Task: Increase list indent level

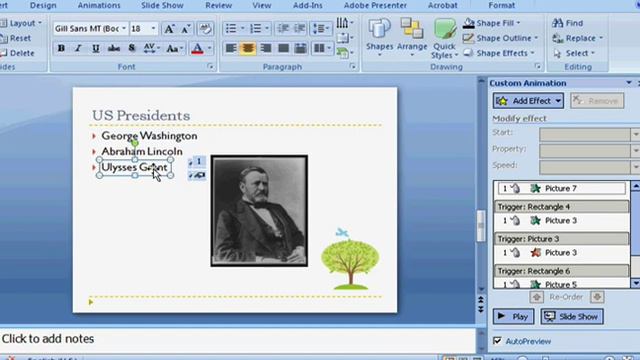Action: point(300,29)
